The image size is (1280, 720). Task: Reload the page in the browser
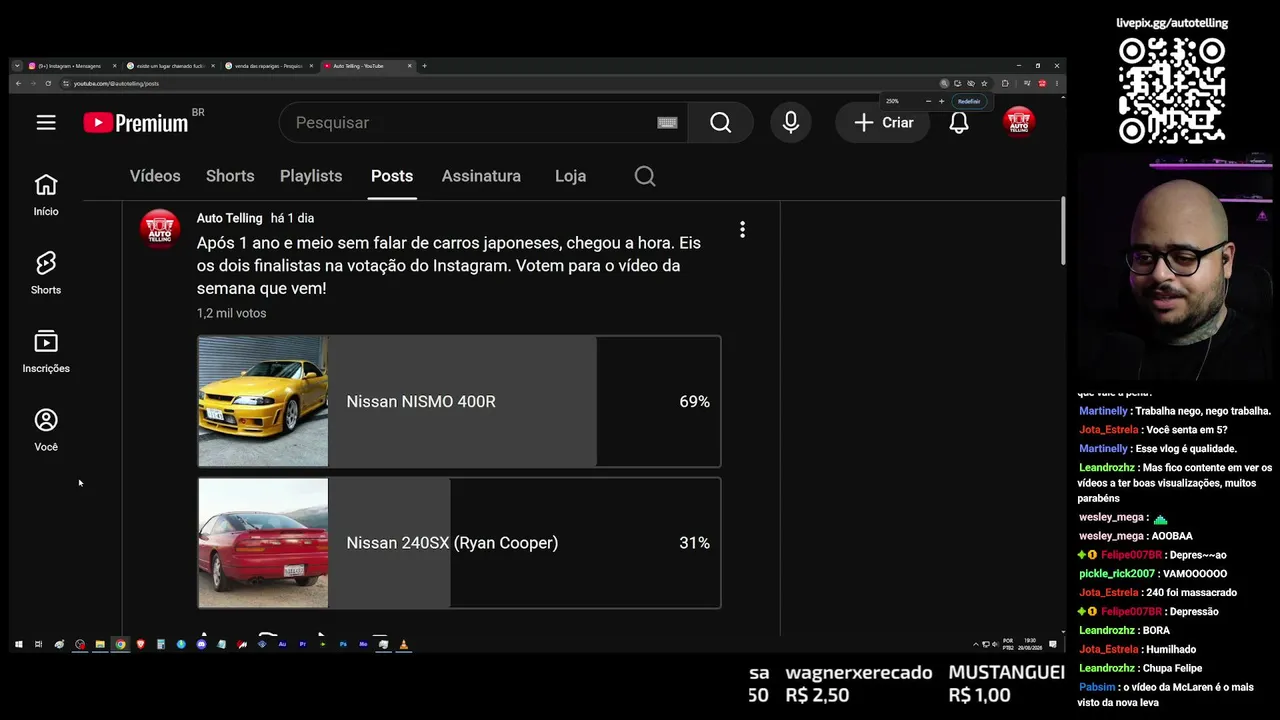(48, 83)
